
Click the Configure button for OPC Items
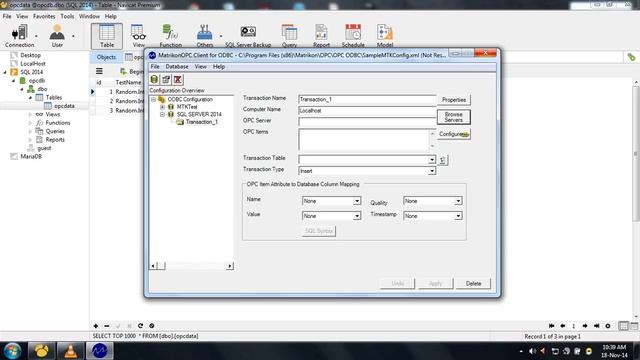pos(454,134)
